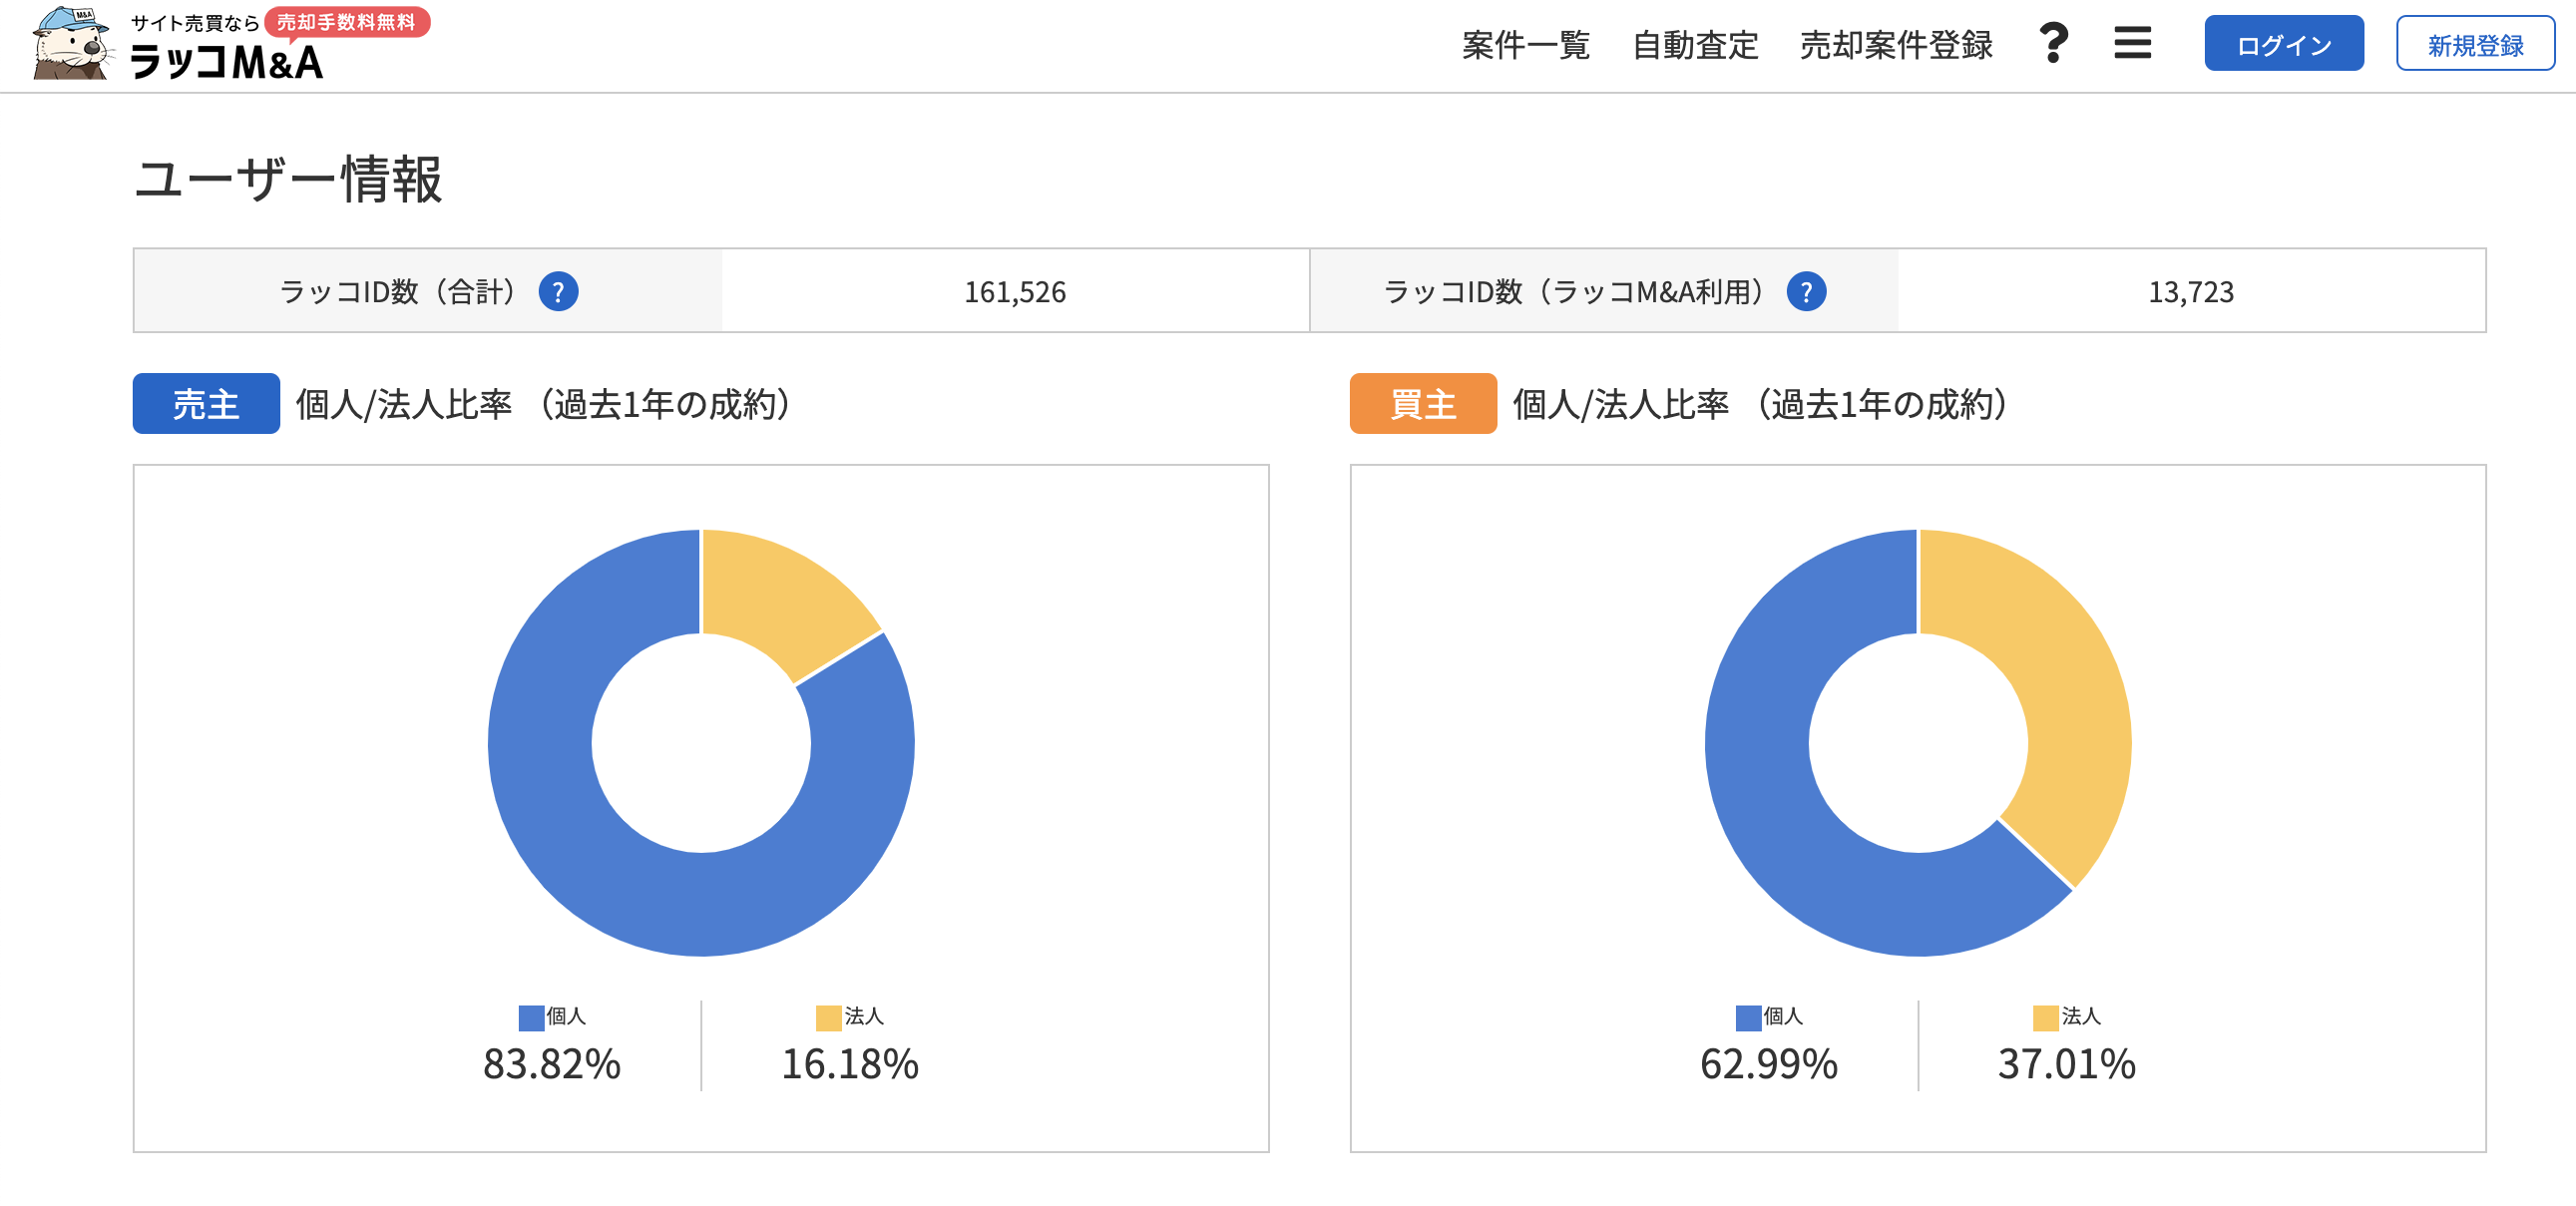Click the ラッコM&A logo text
Screen dimensions: 2576x1206
click(x=227, y=63)
